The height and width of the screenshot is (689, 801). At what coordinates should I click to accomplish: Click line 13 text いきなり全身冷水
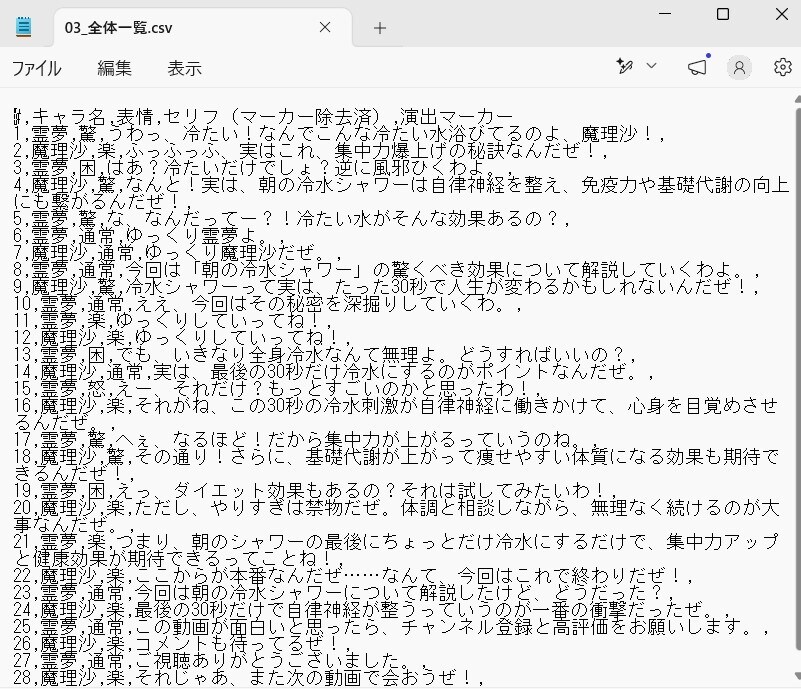(249, 354)
